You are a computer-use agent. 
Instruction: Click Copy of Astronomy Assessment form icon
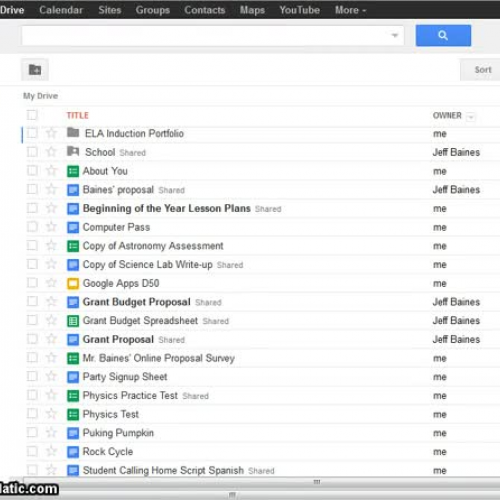point(73,246)
